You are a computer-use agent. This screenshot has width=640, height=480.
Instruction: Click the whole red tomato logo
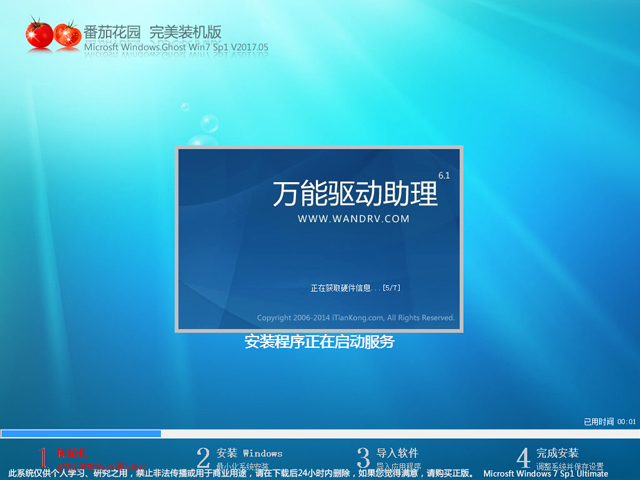39,34
